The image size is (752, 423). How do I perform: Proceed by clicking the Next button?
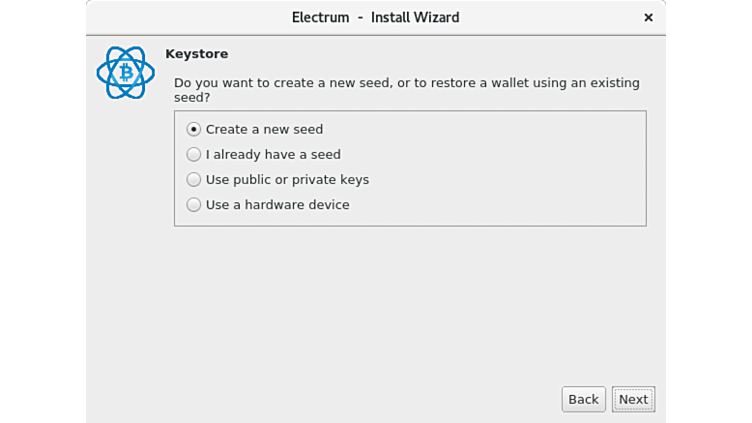click(633, 399)
